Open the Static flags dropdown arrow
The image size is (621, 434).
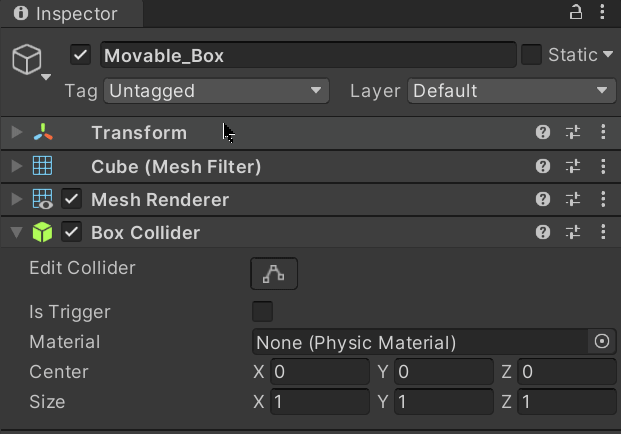(608, 54)
